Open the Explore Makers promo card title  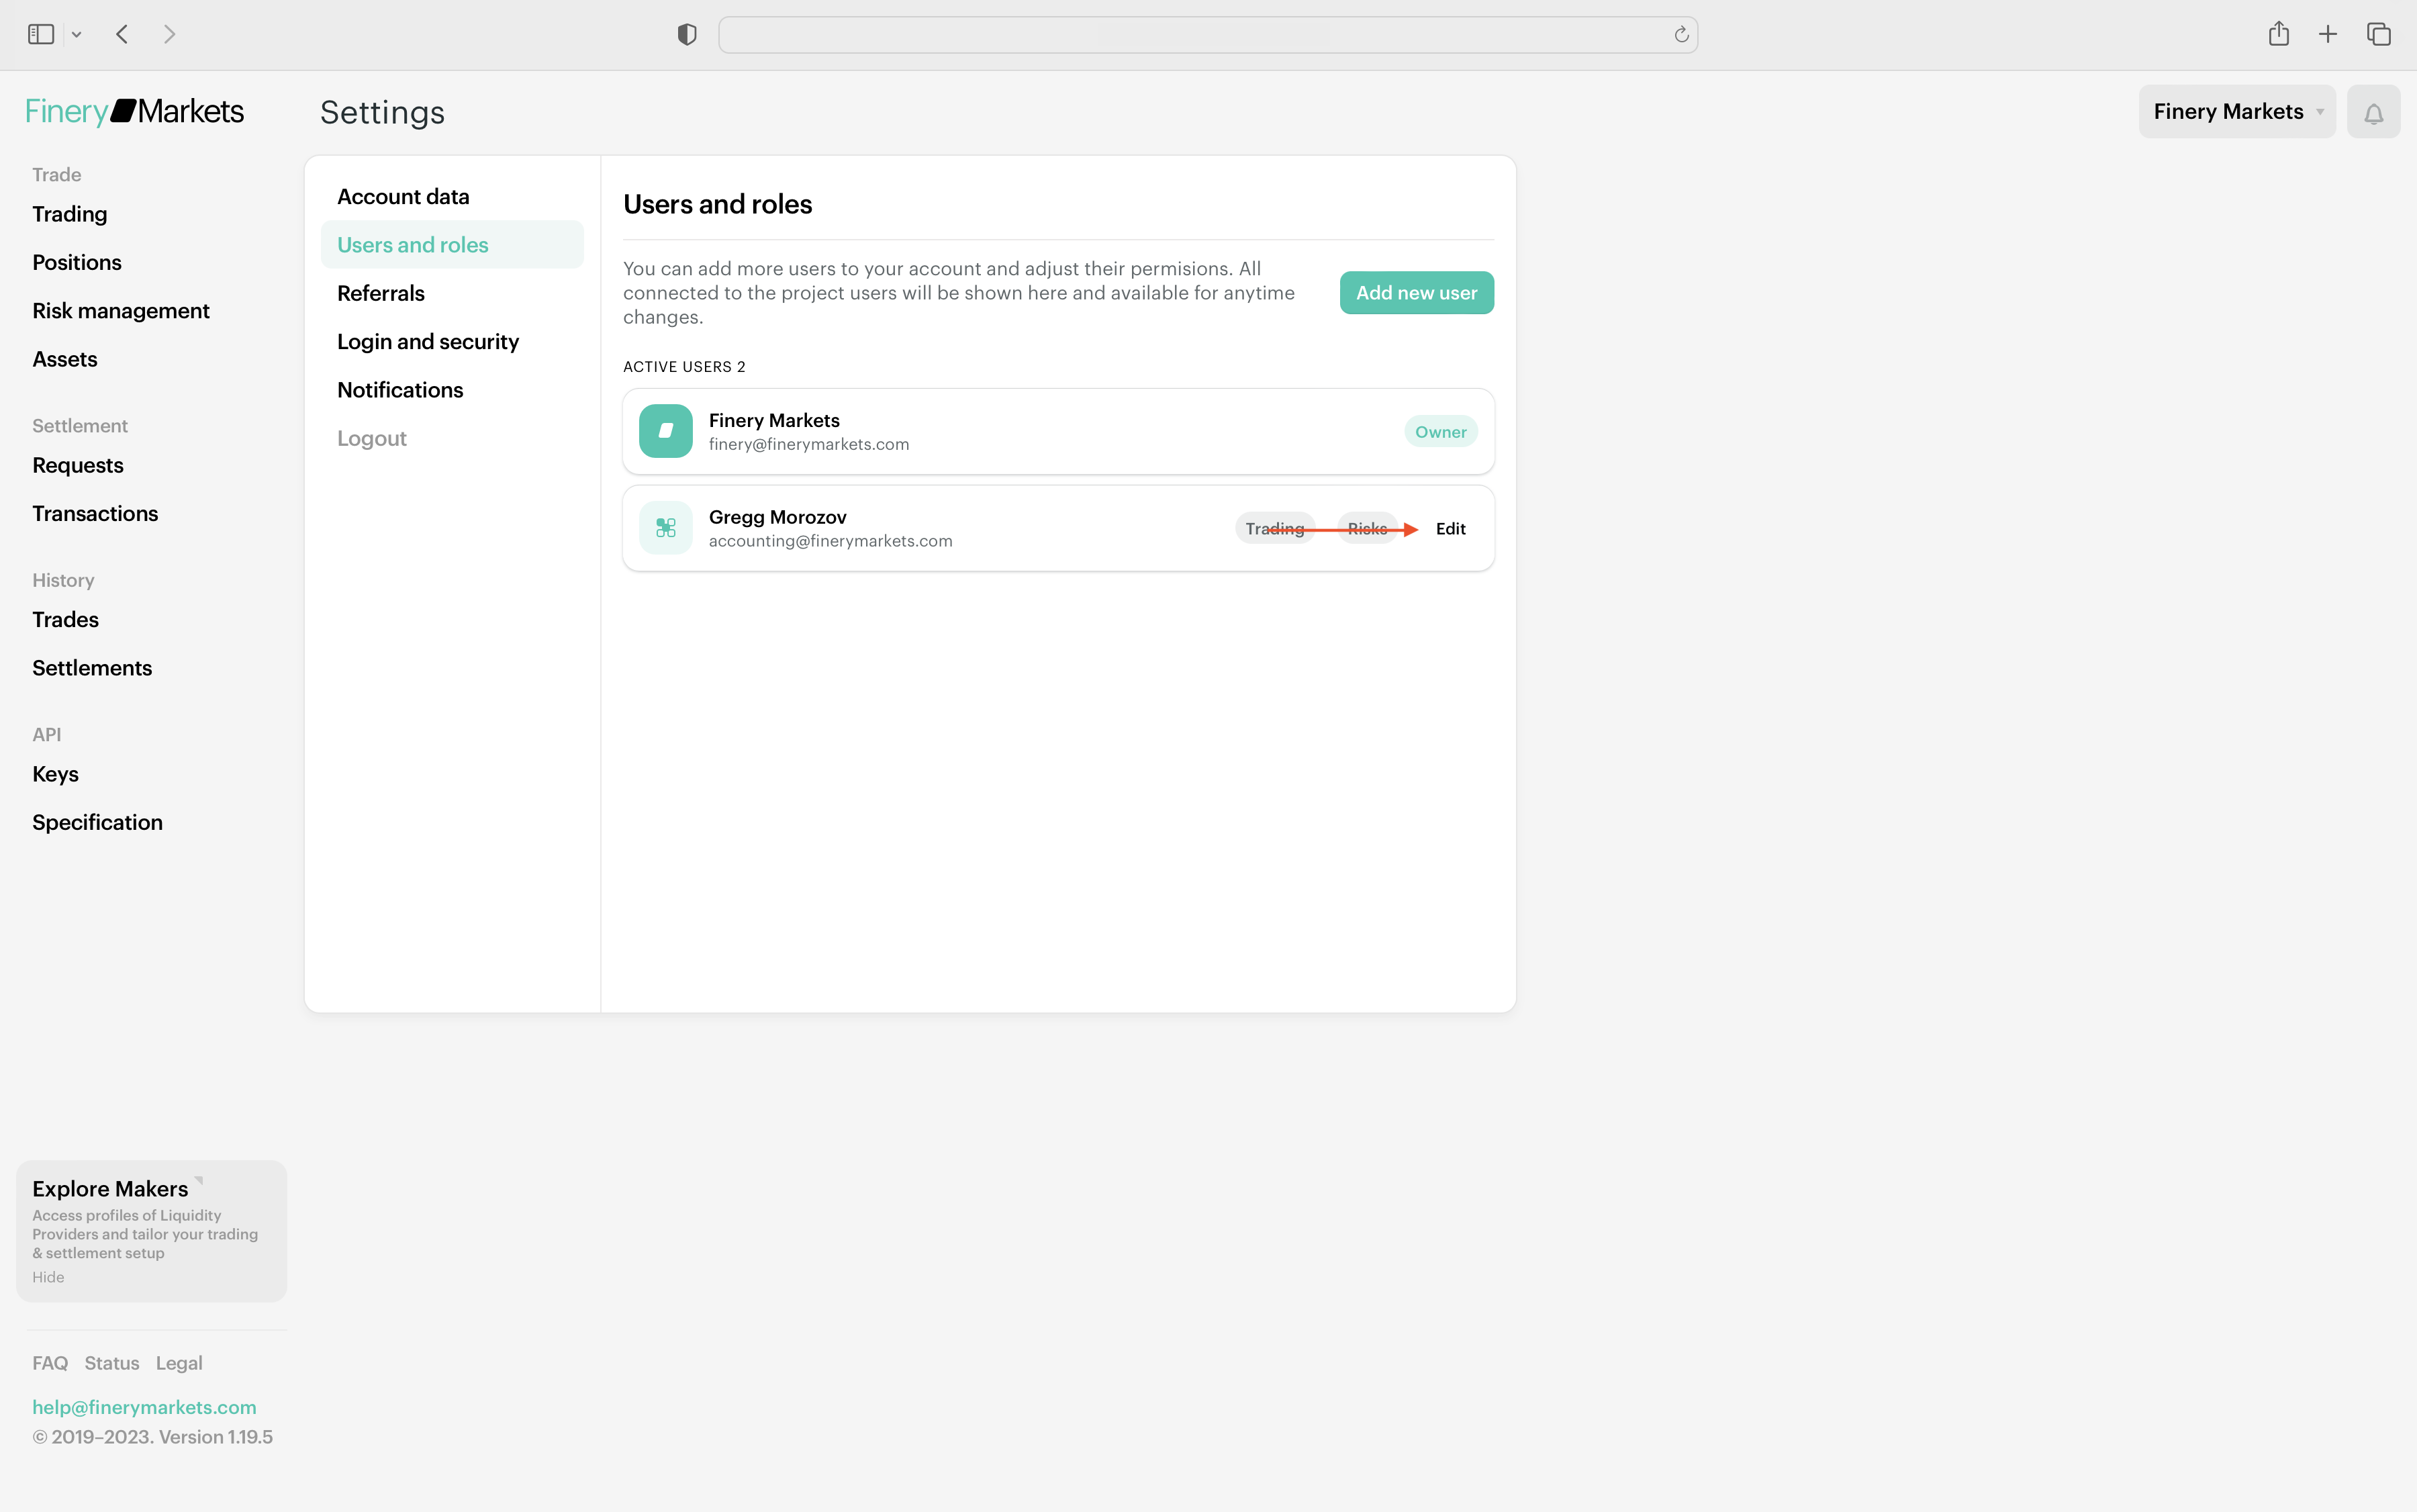(x=110, y=1188)
